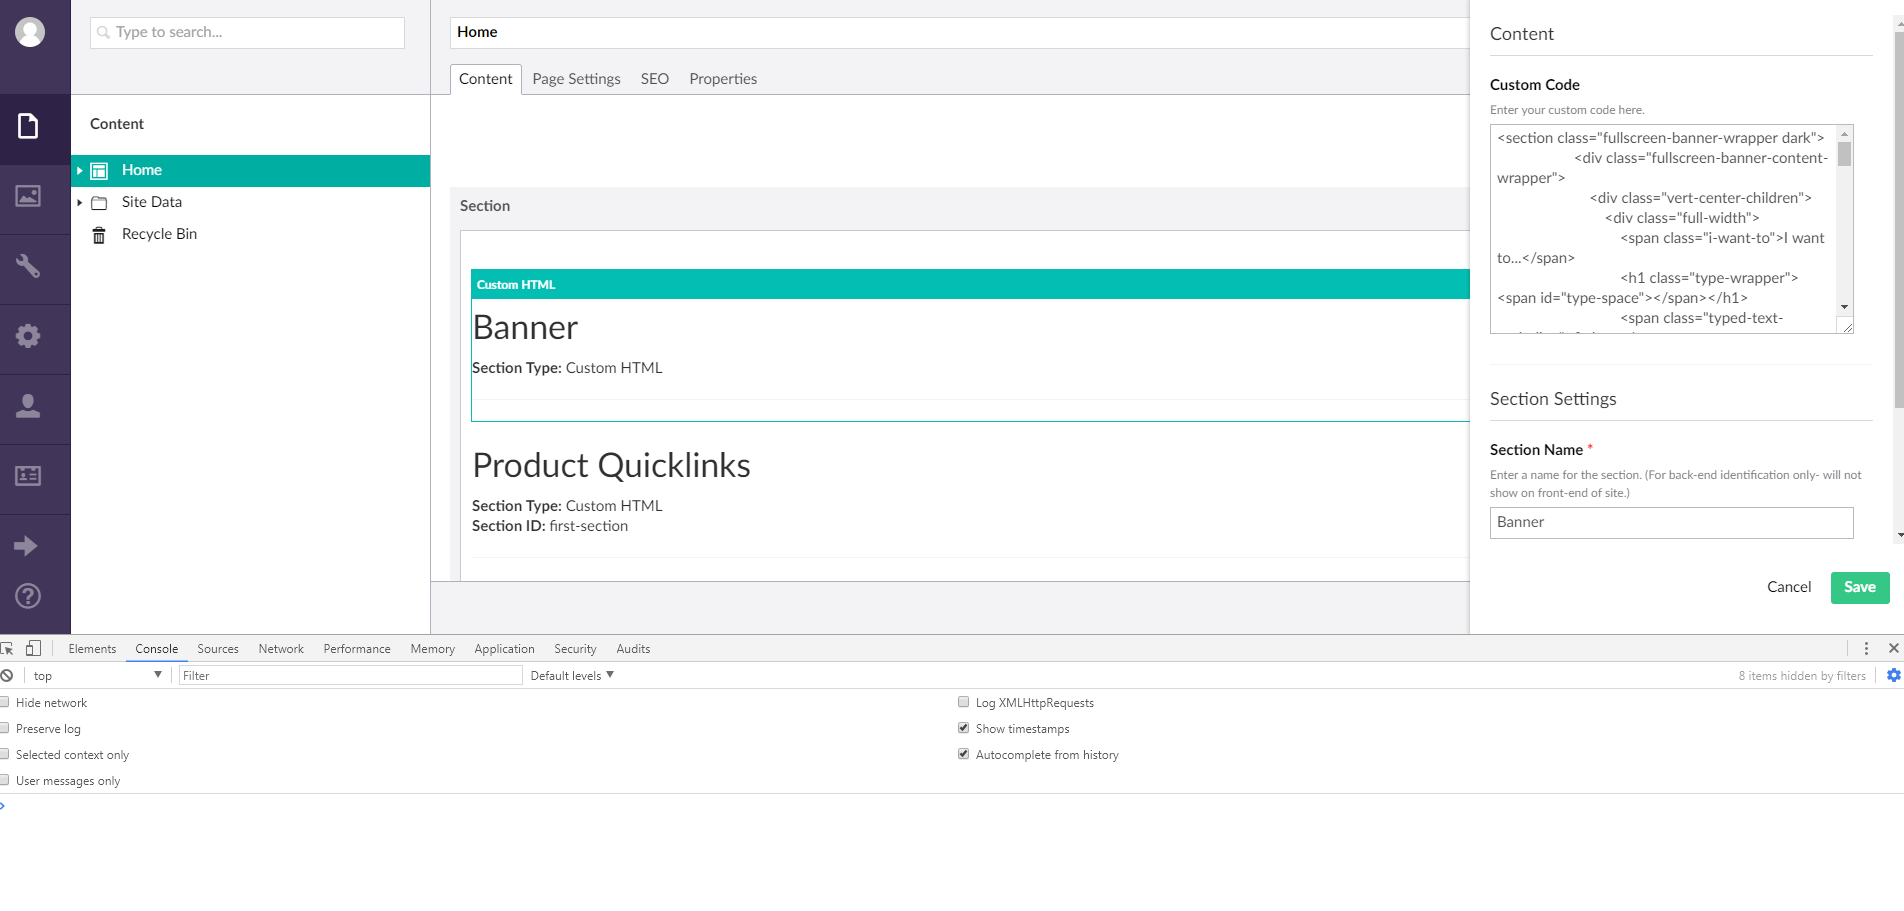Click the Type to search field
1904x911 pixels.
click(247, 32)
